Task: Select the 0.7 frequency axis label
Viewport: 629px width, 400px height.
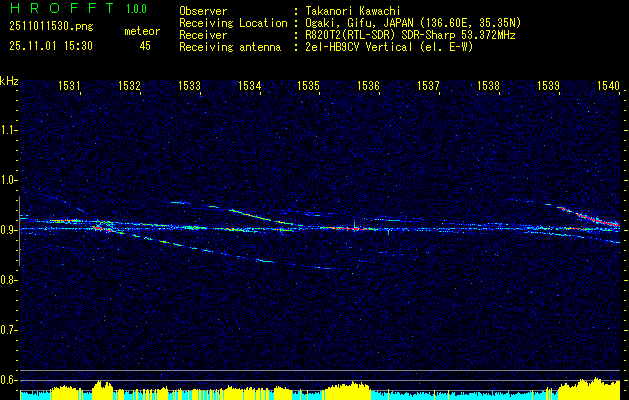Action: tap(7, 330)
